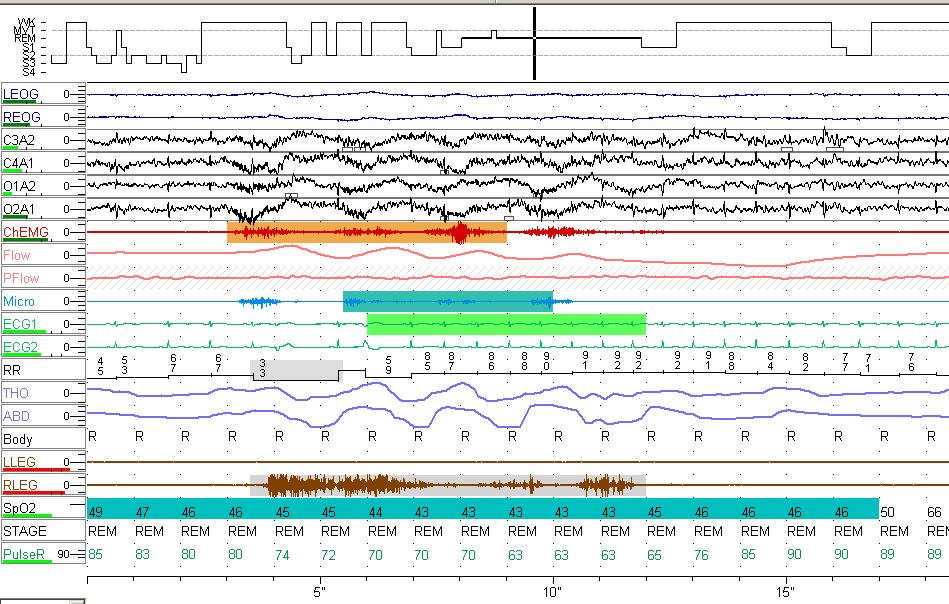Click the 15" tick label on time axis

[x=785, y=592]
